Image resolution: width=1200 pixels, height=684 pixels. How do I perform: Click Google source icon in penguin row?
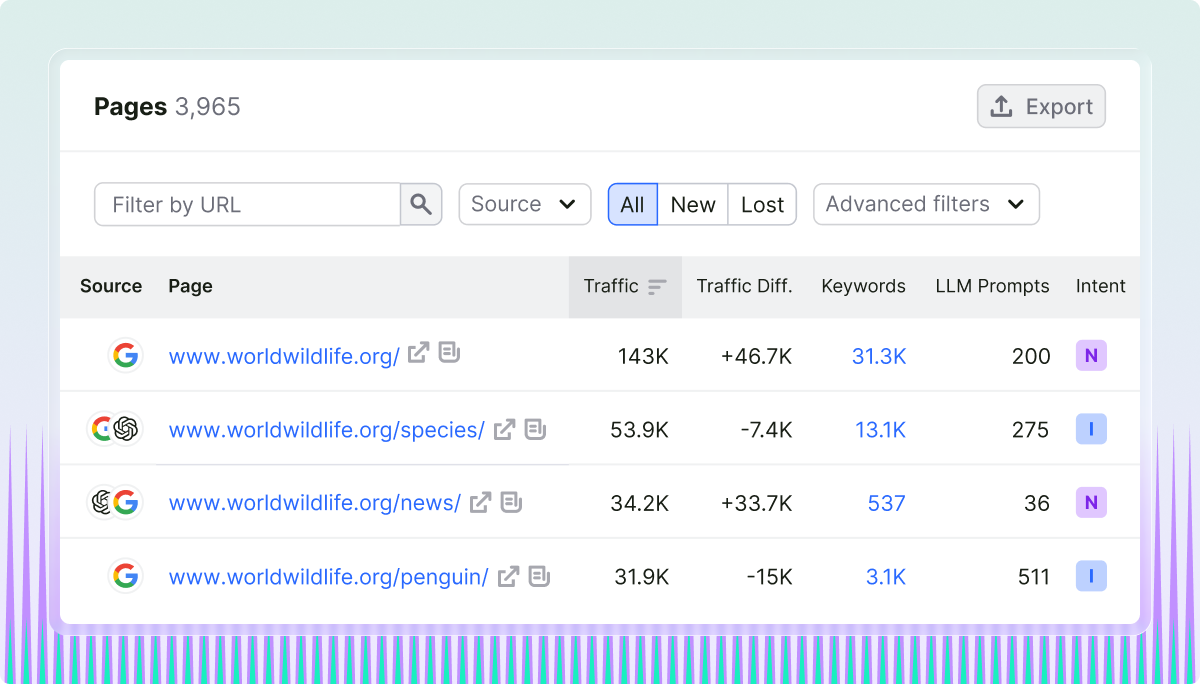[125, 576]
